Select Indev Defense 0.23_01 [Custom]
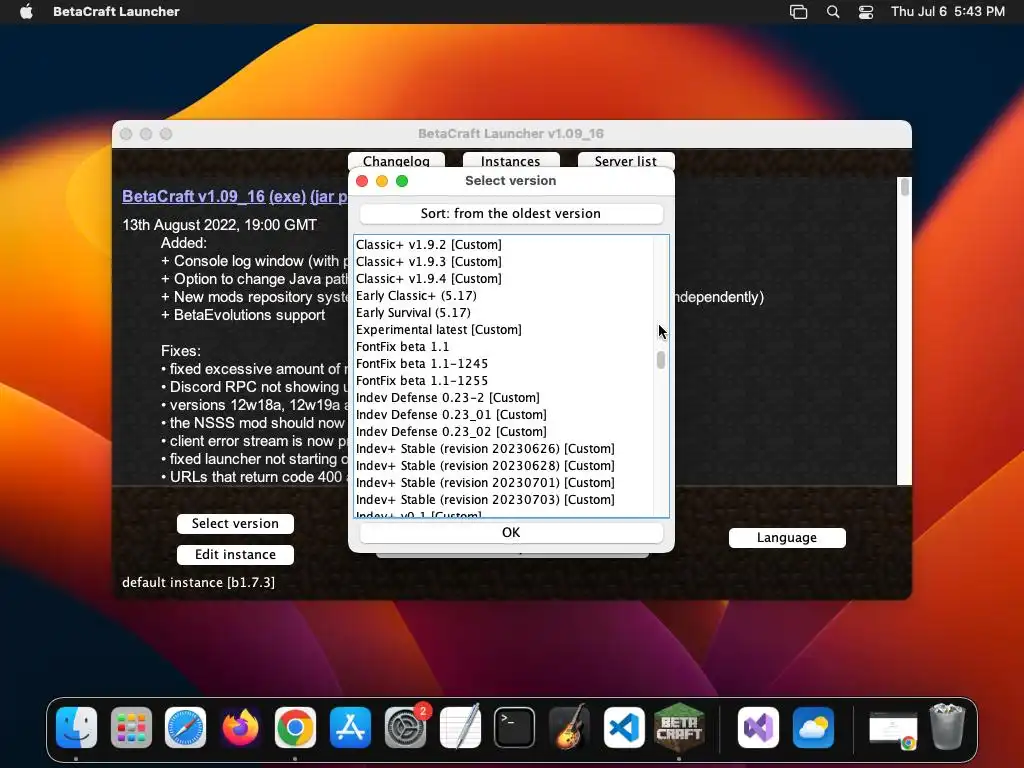This screenshot has height=768, width=1024. [x=504, y=414]
